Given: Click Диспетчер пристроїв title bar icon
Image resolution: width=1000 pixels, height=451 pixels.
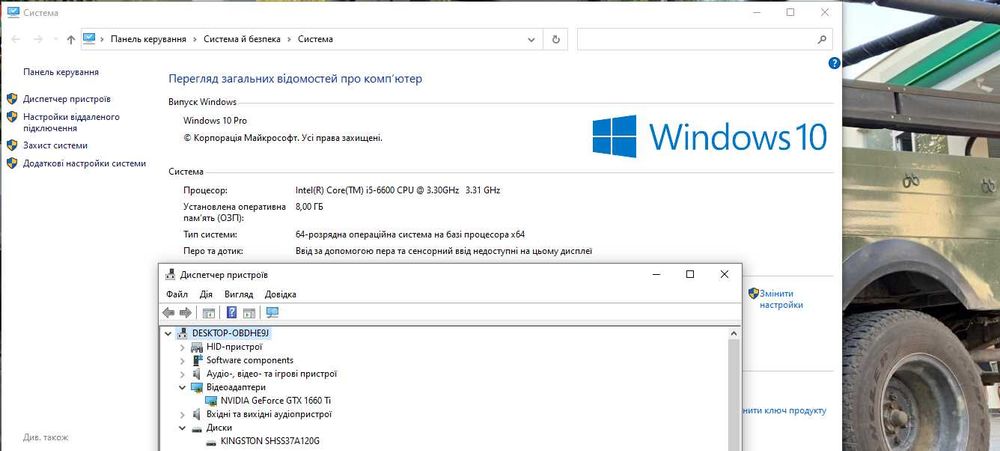Looking at the screenshot, I should [x=170, y=275].
